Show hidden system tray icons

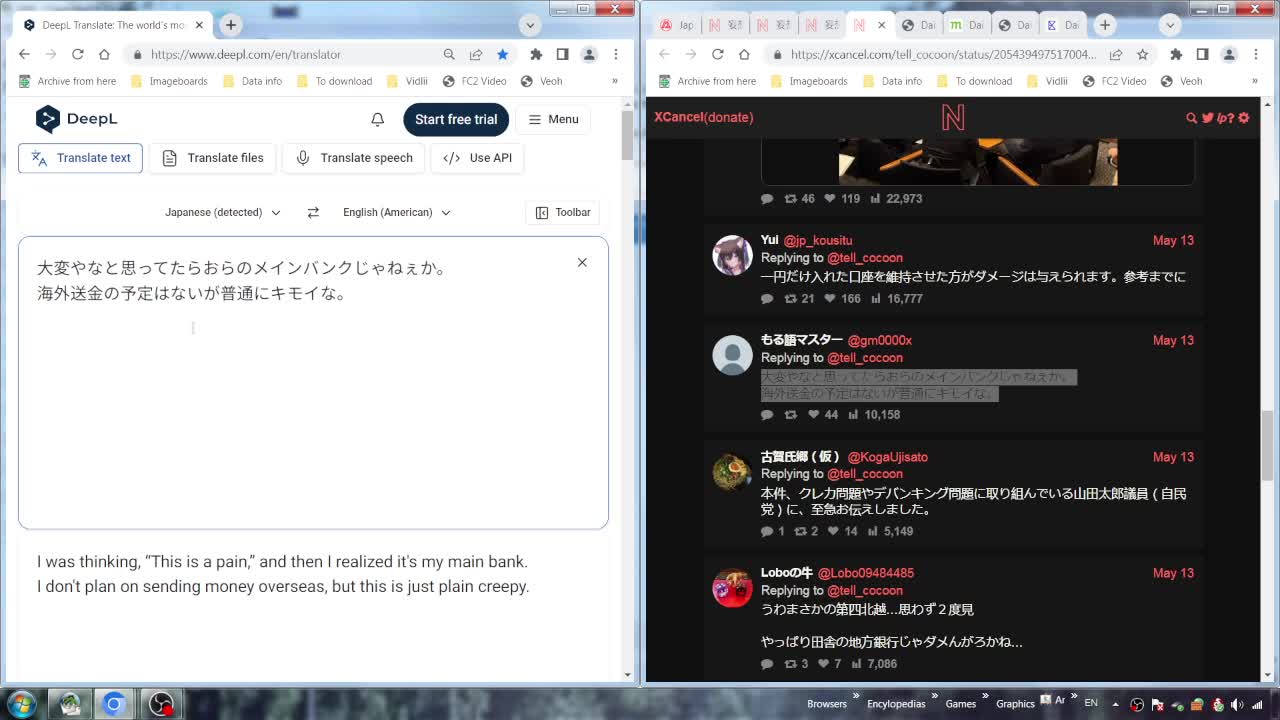tap(1115, 704)
